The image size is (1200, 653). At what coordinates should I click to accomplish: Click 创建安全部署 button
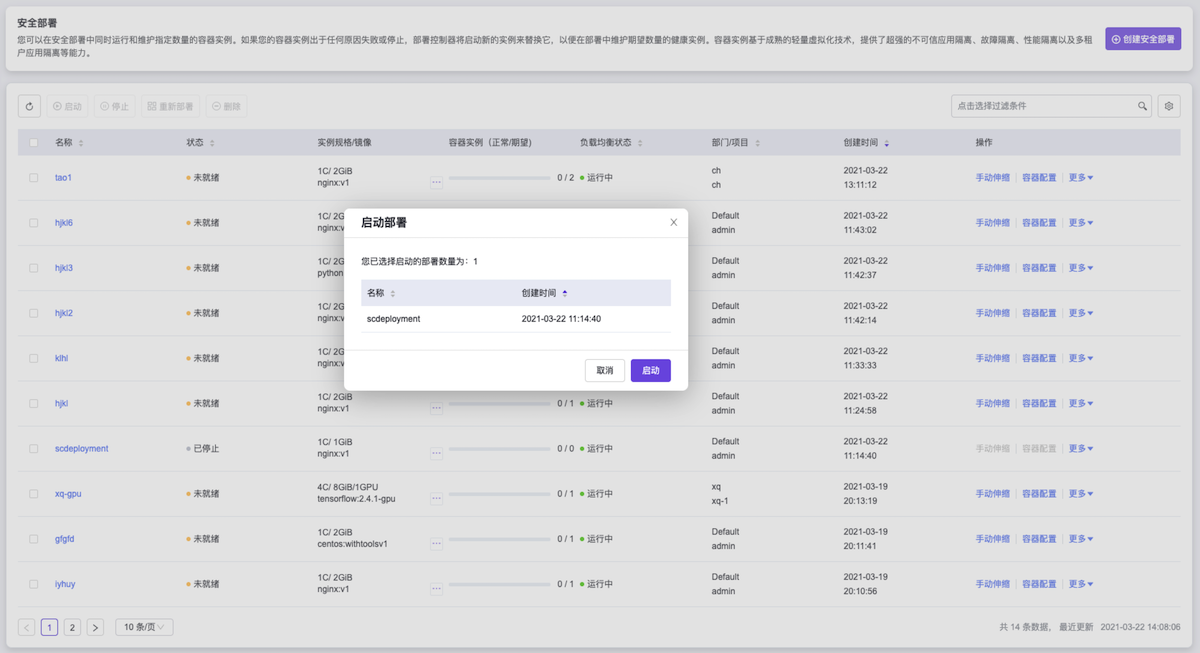[x=1143, y=39]
